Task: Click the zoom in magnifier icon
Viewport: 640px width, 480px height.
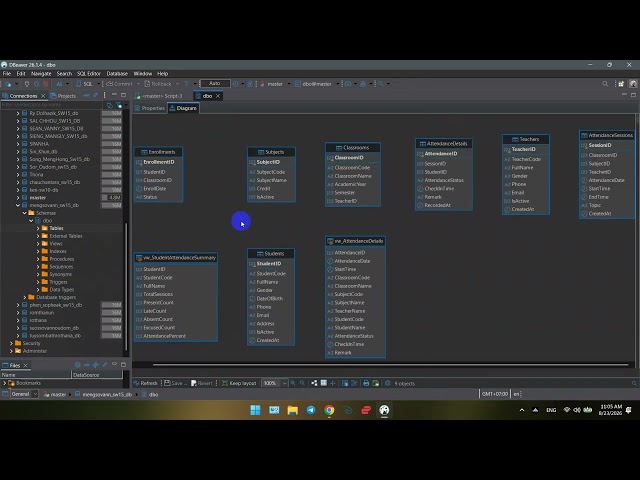Action: pyautogui.click(x=293, y=383)
